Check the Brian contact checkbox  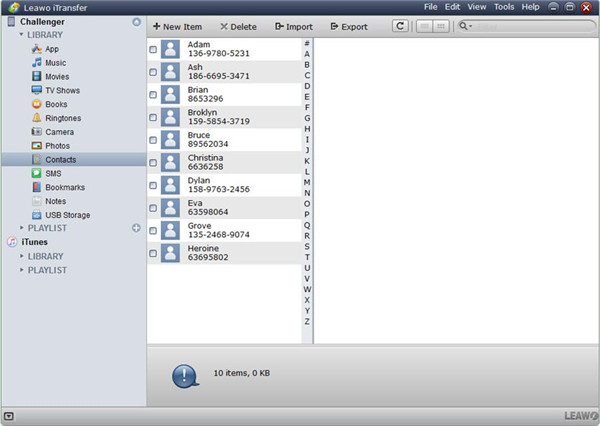coord(153,95)
